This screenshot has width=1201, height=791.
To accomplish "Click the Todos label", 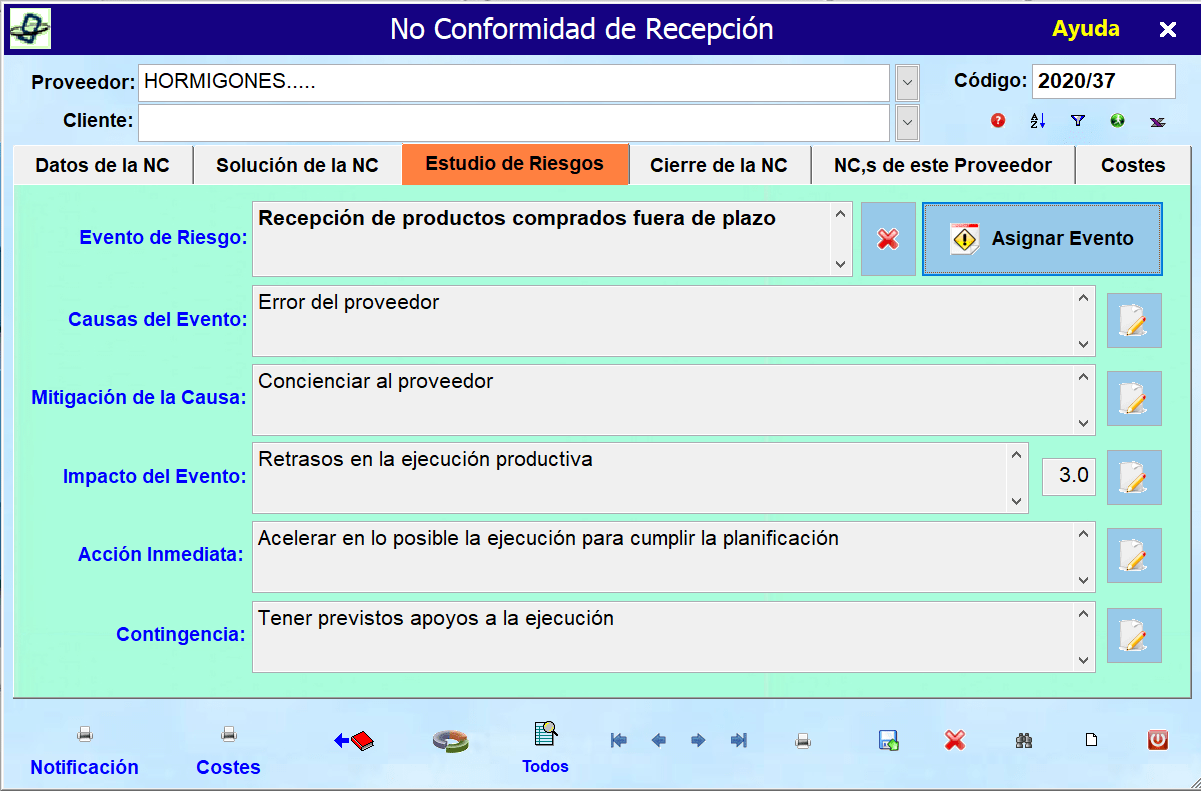I will [545, 766].
